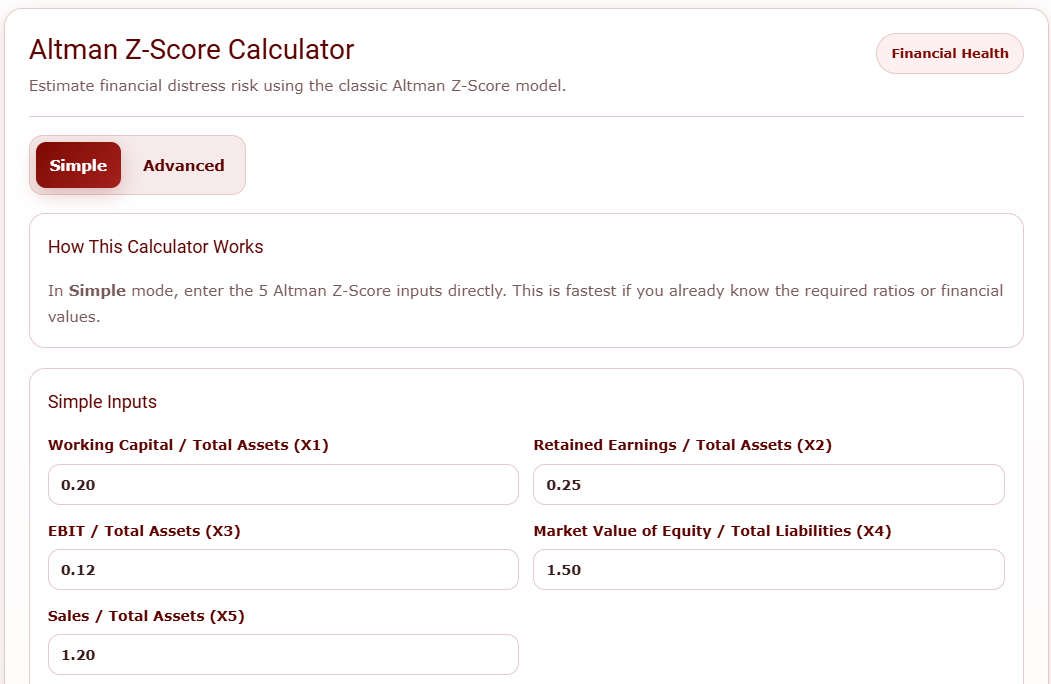Click the calculator explanation paragraph

click(525, 303)
